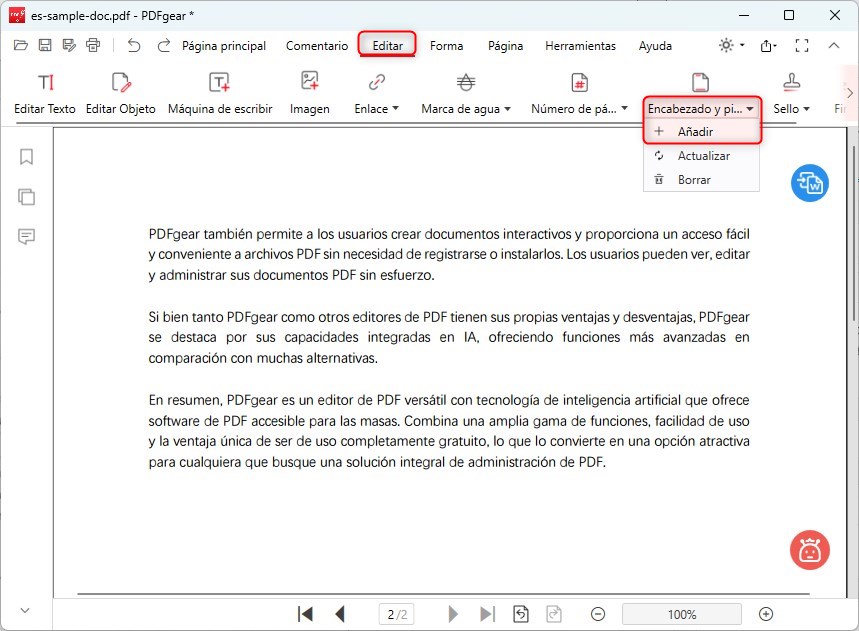Switch to the Página principal tab

tap(224, 46)
